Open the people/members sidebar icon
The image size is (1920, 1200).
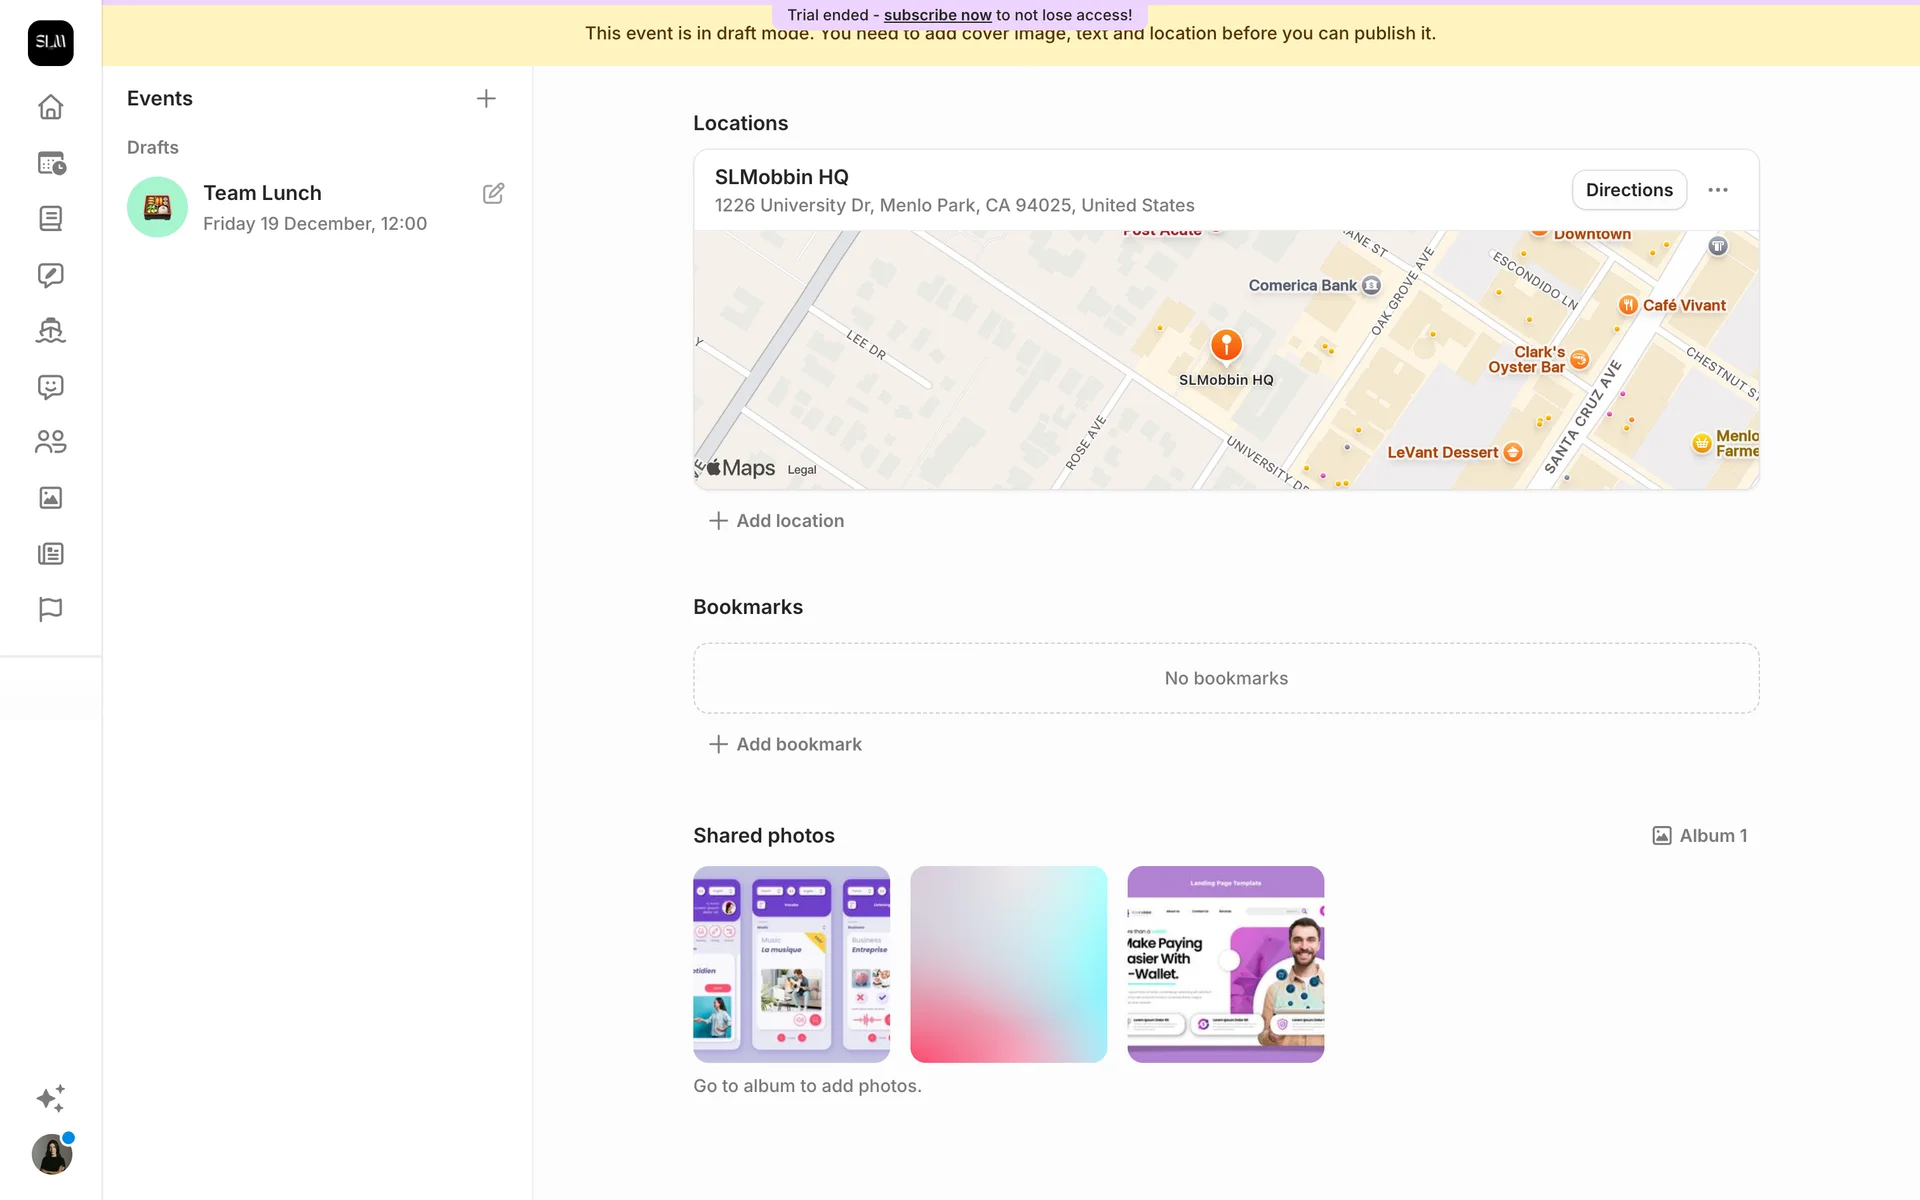[50, 441]
